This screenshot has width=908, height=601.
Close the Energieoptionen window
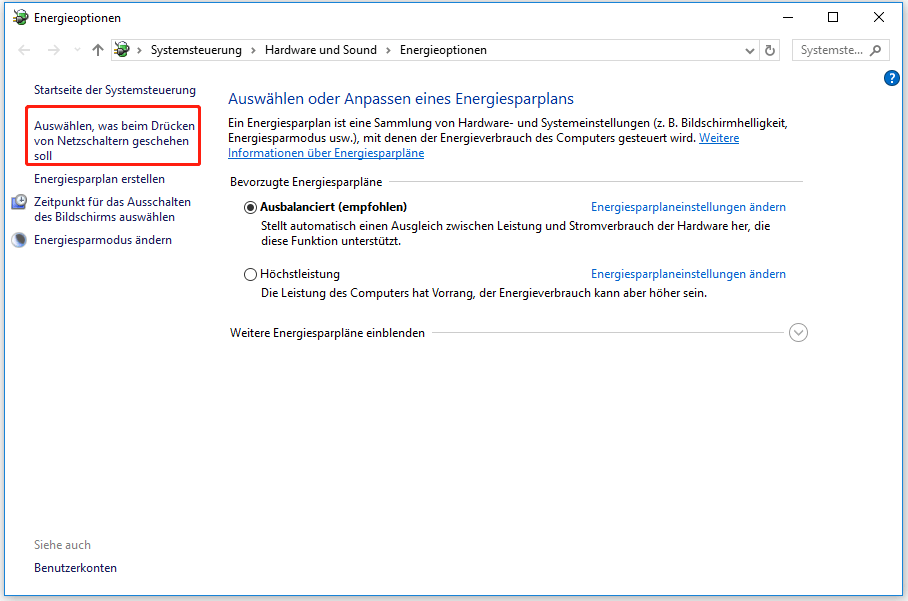pos(878,17)
